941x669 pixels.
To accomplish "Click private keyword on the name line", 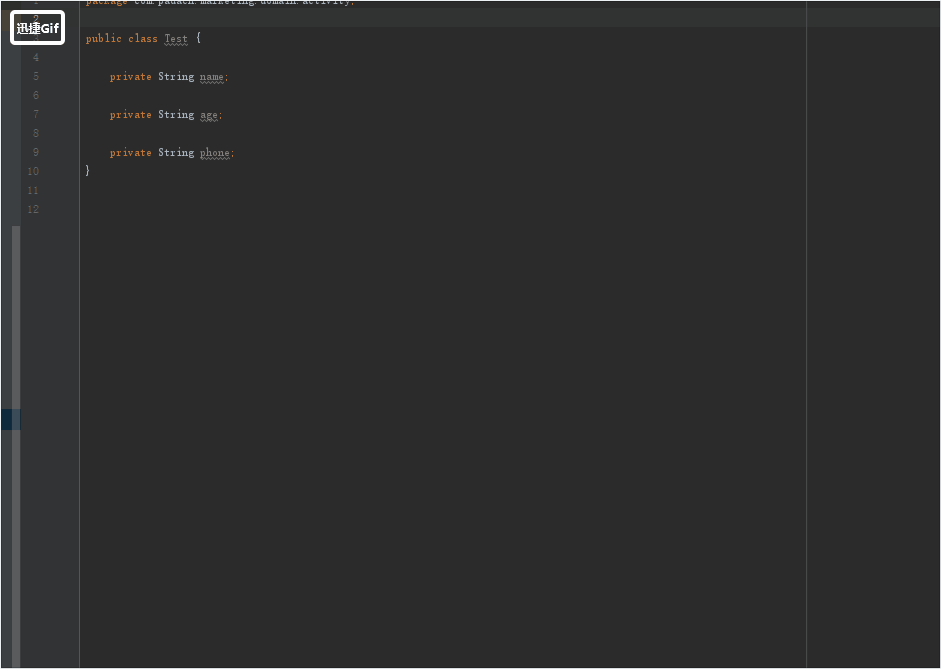I will tap(130, 77).
